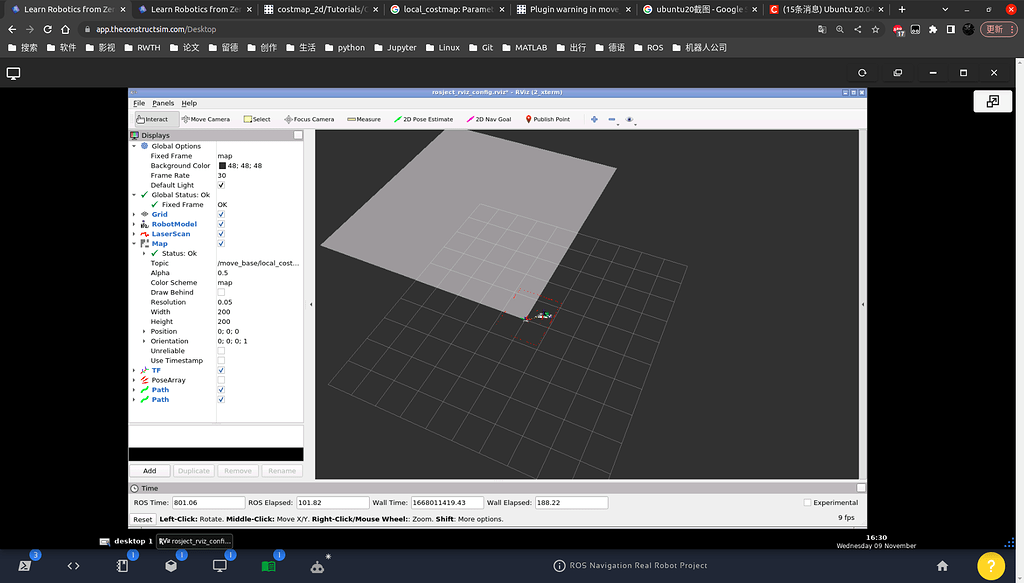Screen dimensions: 1024x583
Task: Click the Add display button
Action: point(150,471)
